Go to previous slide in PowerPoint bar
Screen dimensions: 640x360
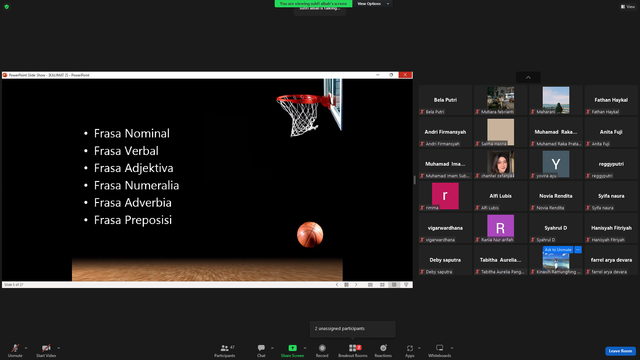pos(337,285)
